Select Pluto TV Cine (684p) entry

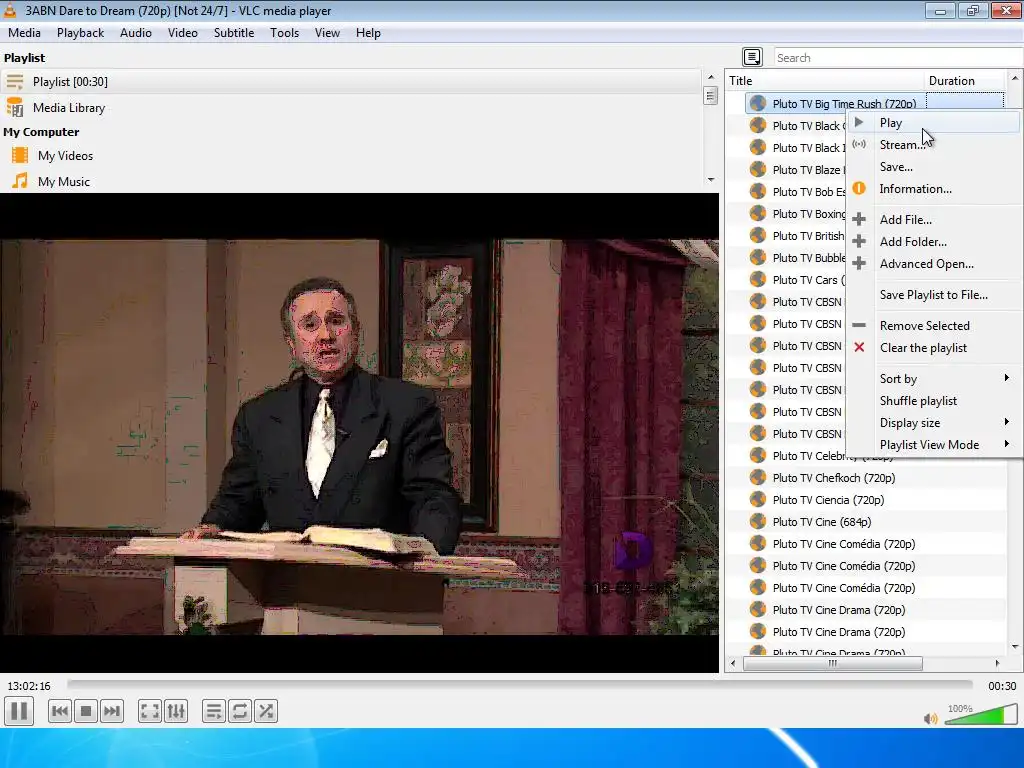822,522
